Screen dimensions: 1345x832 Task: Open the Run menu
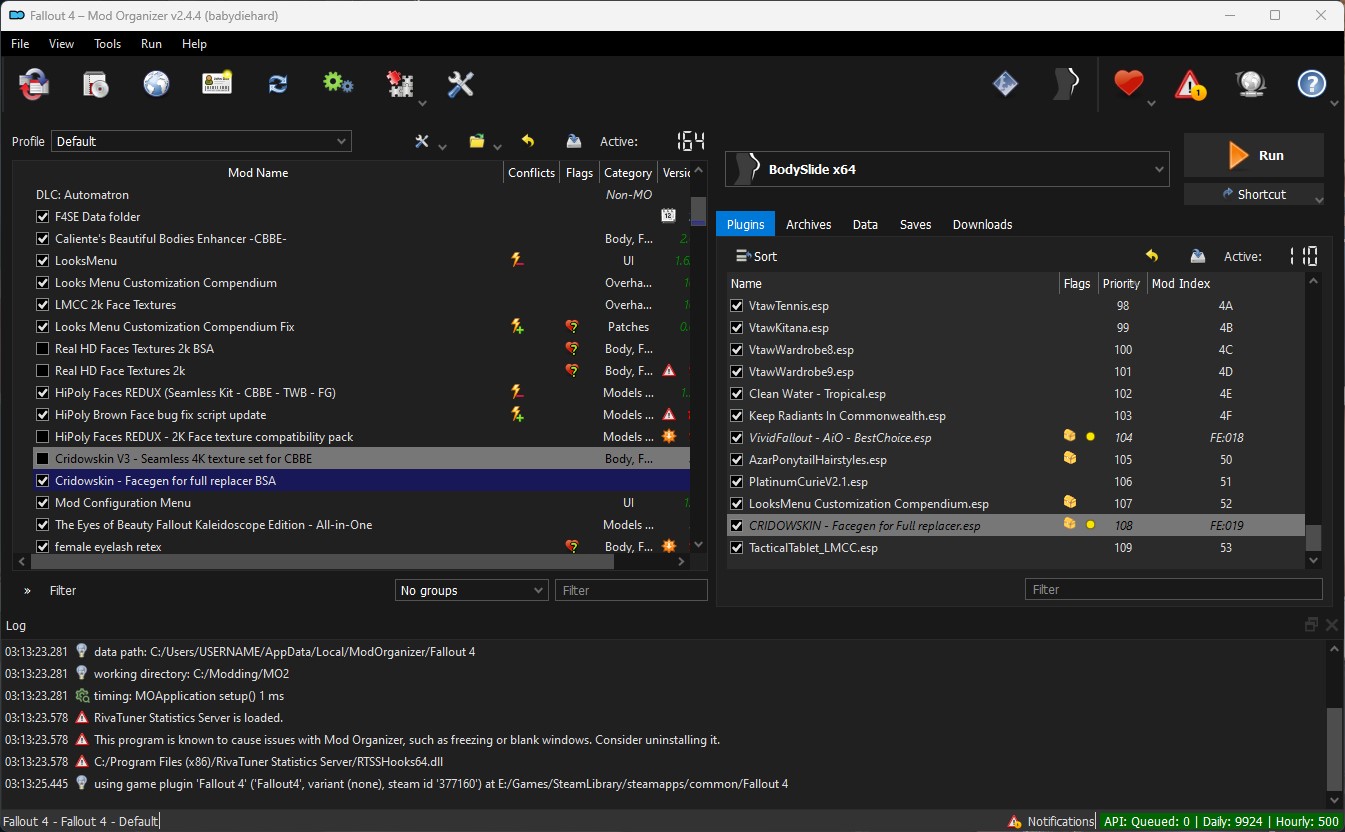point(151,44)
